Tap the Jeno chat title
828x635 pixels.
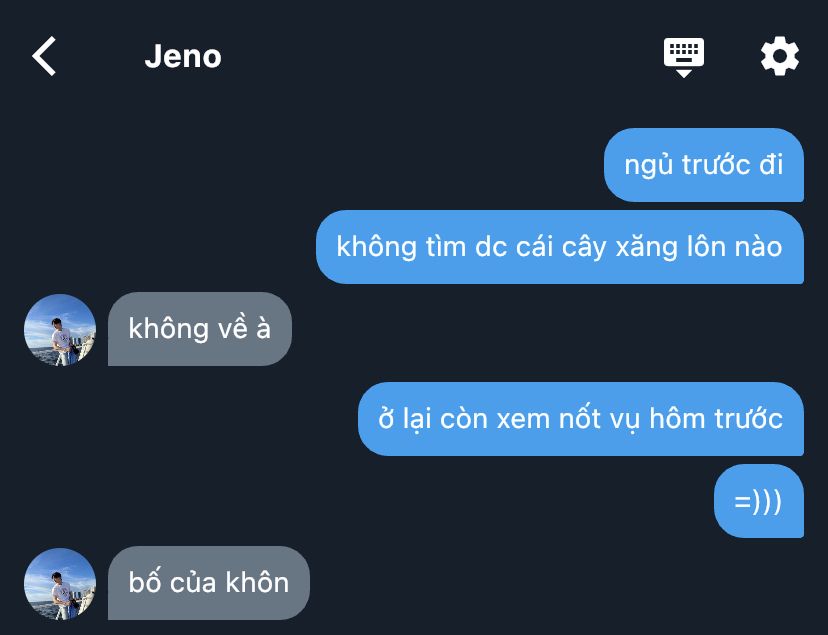coord(183,56)
